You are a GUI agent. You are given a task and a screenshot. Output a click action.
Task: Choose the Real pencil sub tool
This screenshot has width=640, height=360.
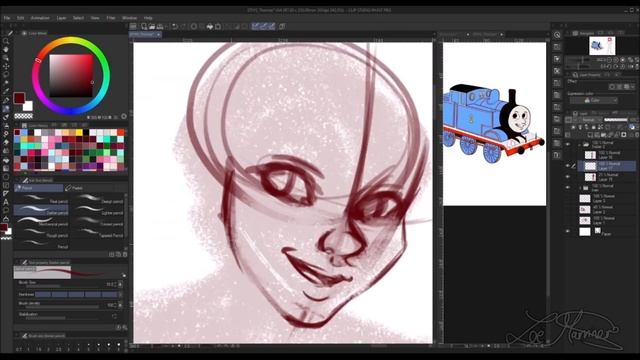tap(42, 199)
